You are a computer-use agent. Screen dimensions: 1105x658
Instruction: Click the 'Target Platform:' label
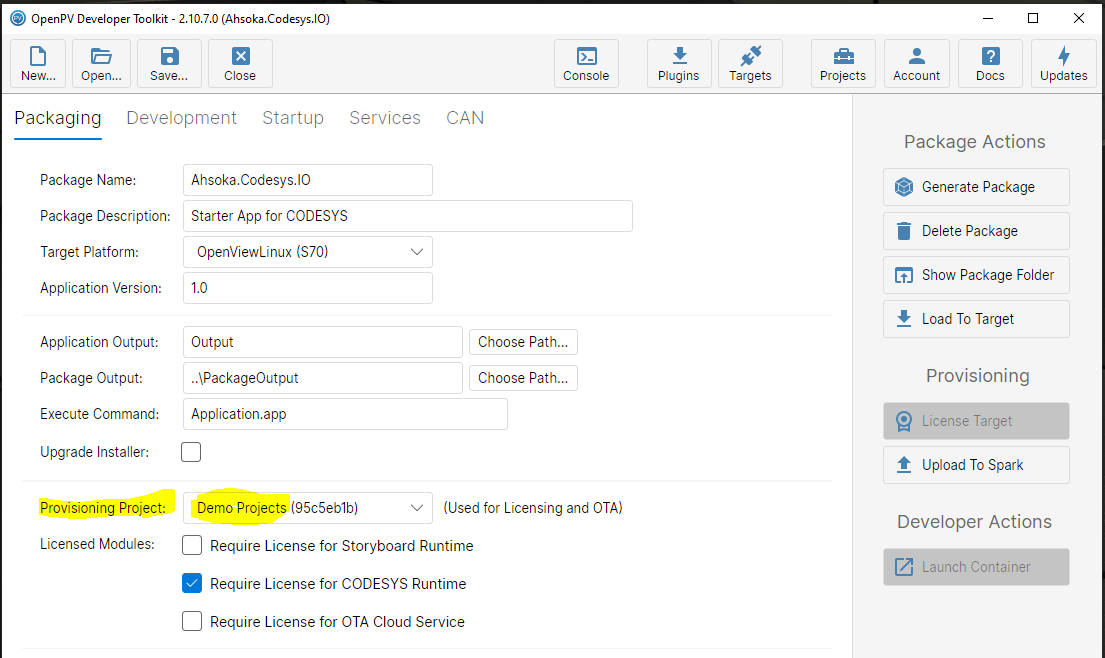tap(89, 252)
